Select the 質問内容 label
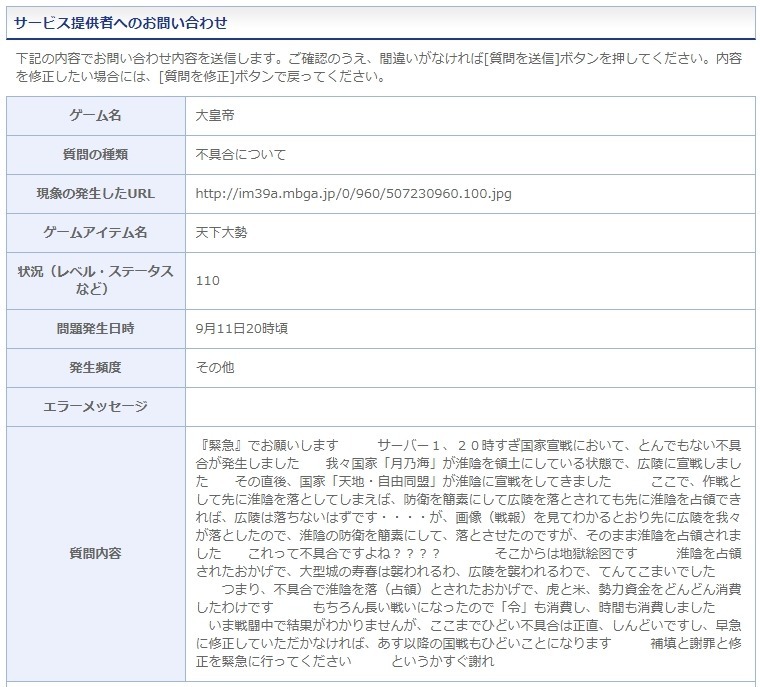Viewport: 760px width, 687px height. pyautogui.click(x=95, y=553)
